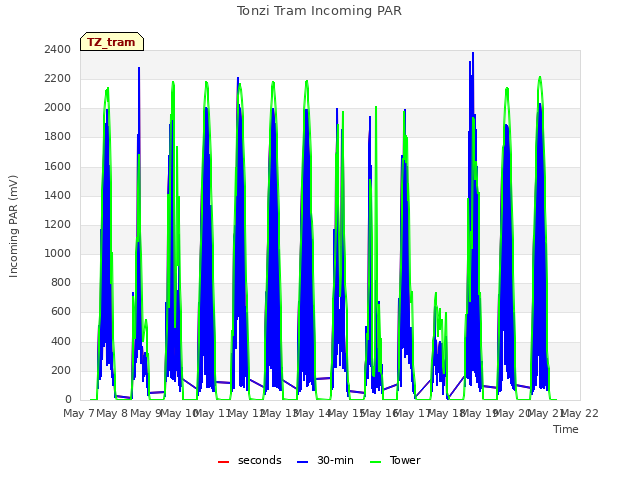Click the 2200 y-axis tick label
This screenshot has width=640, height=480.
click(x=58, y=79)
